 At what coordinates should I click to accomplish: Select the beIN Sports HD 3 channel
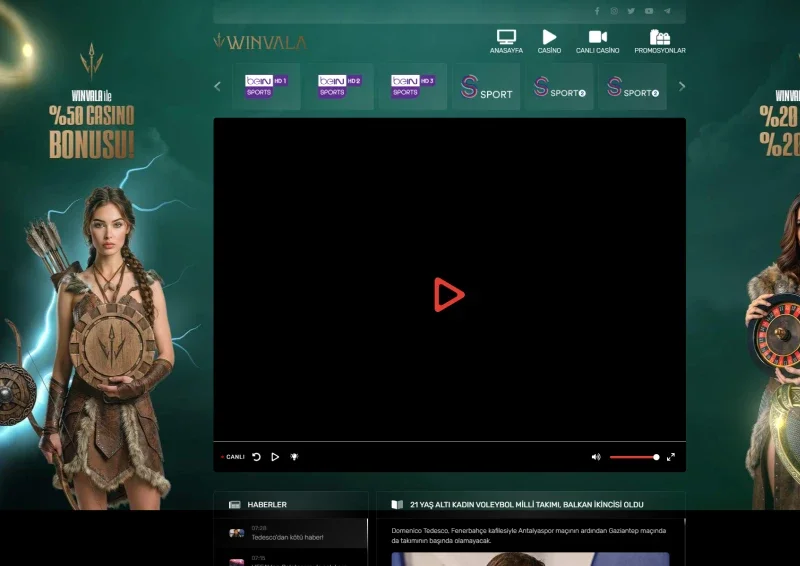click(x=412, y=86)
